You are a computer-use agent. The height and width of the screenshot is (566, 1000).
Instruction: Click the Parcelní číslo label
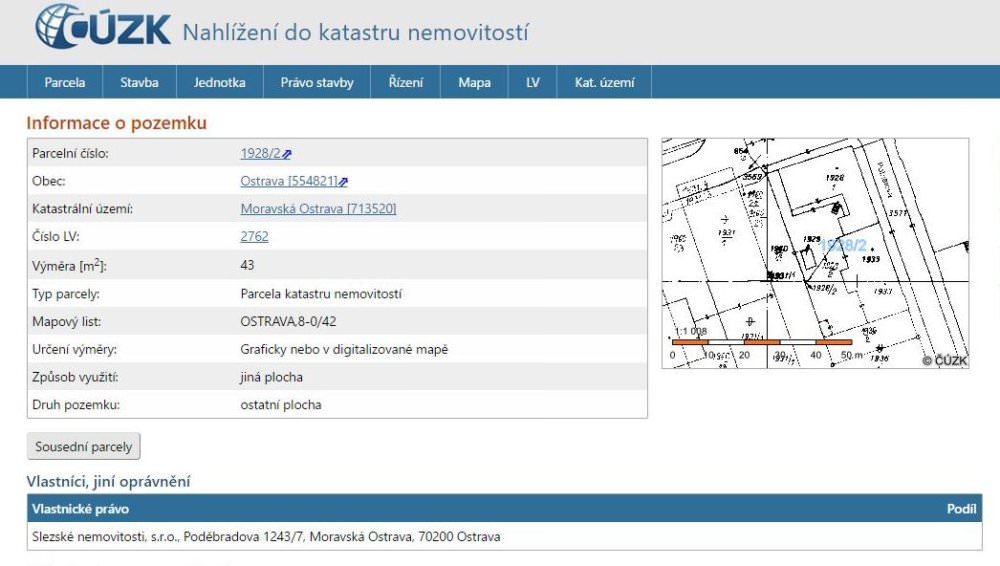pyautogui.click(x=70, y=153)
